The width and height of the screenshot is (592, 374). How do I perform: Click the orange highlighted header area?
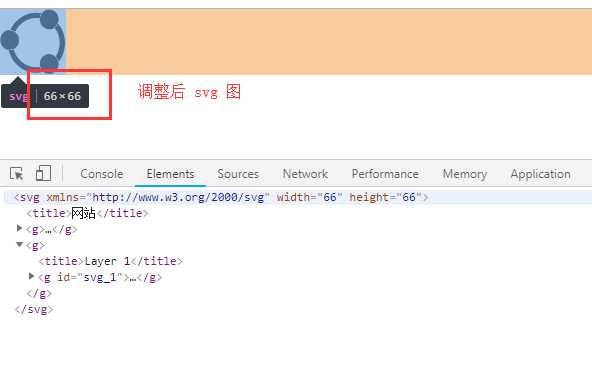point(329,42)
